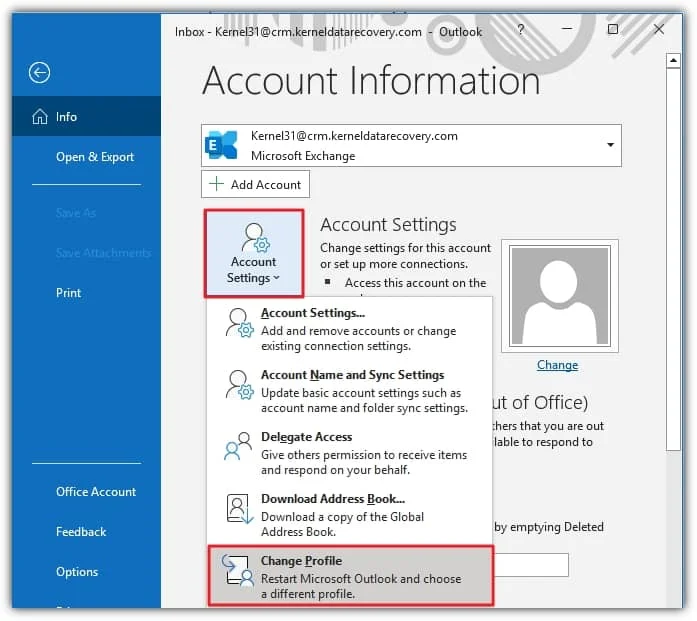
Task: Maximize the Outlook window
Action: 613,29
